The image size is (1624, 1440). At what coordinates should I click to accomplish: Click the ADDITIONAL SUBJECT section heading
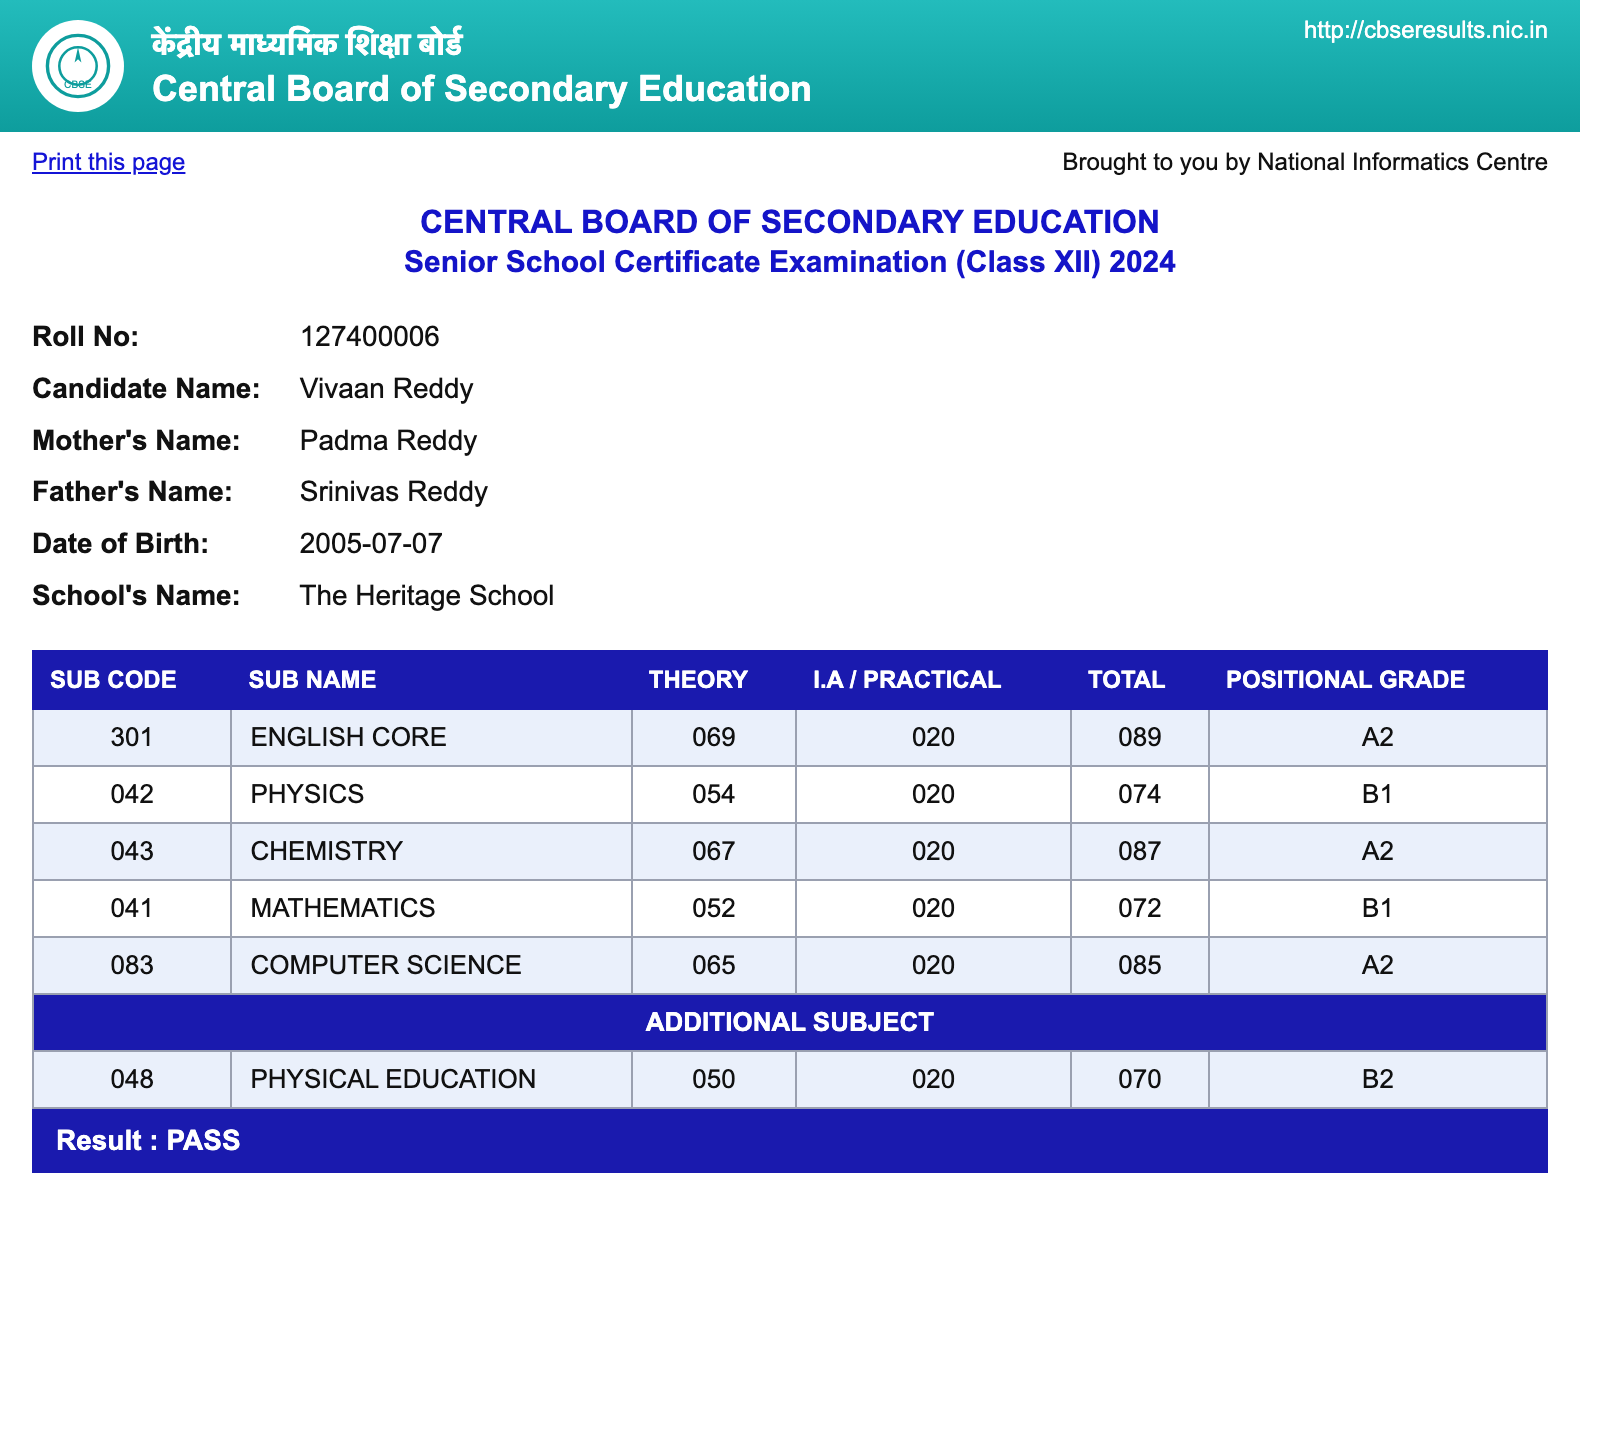790,1023
